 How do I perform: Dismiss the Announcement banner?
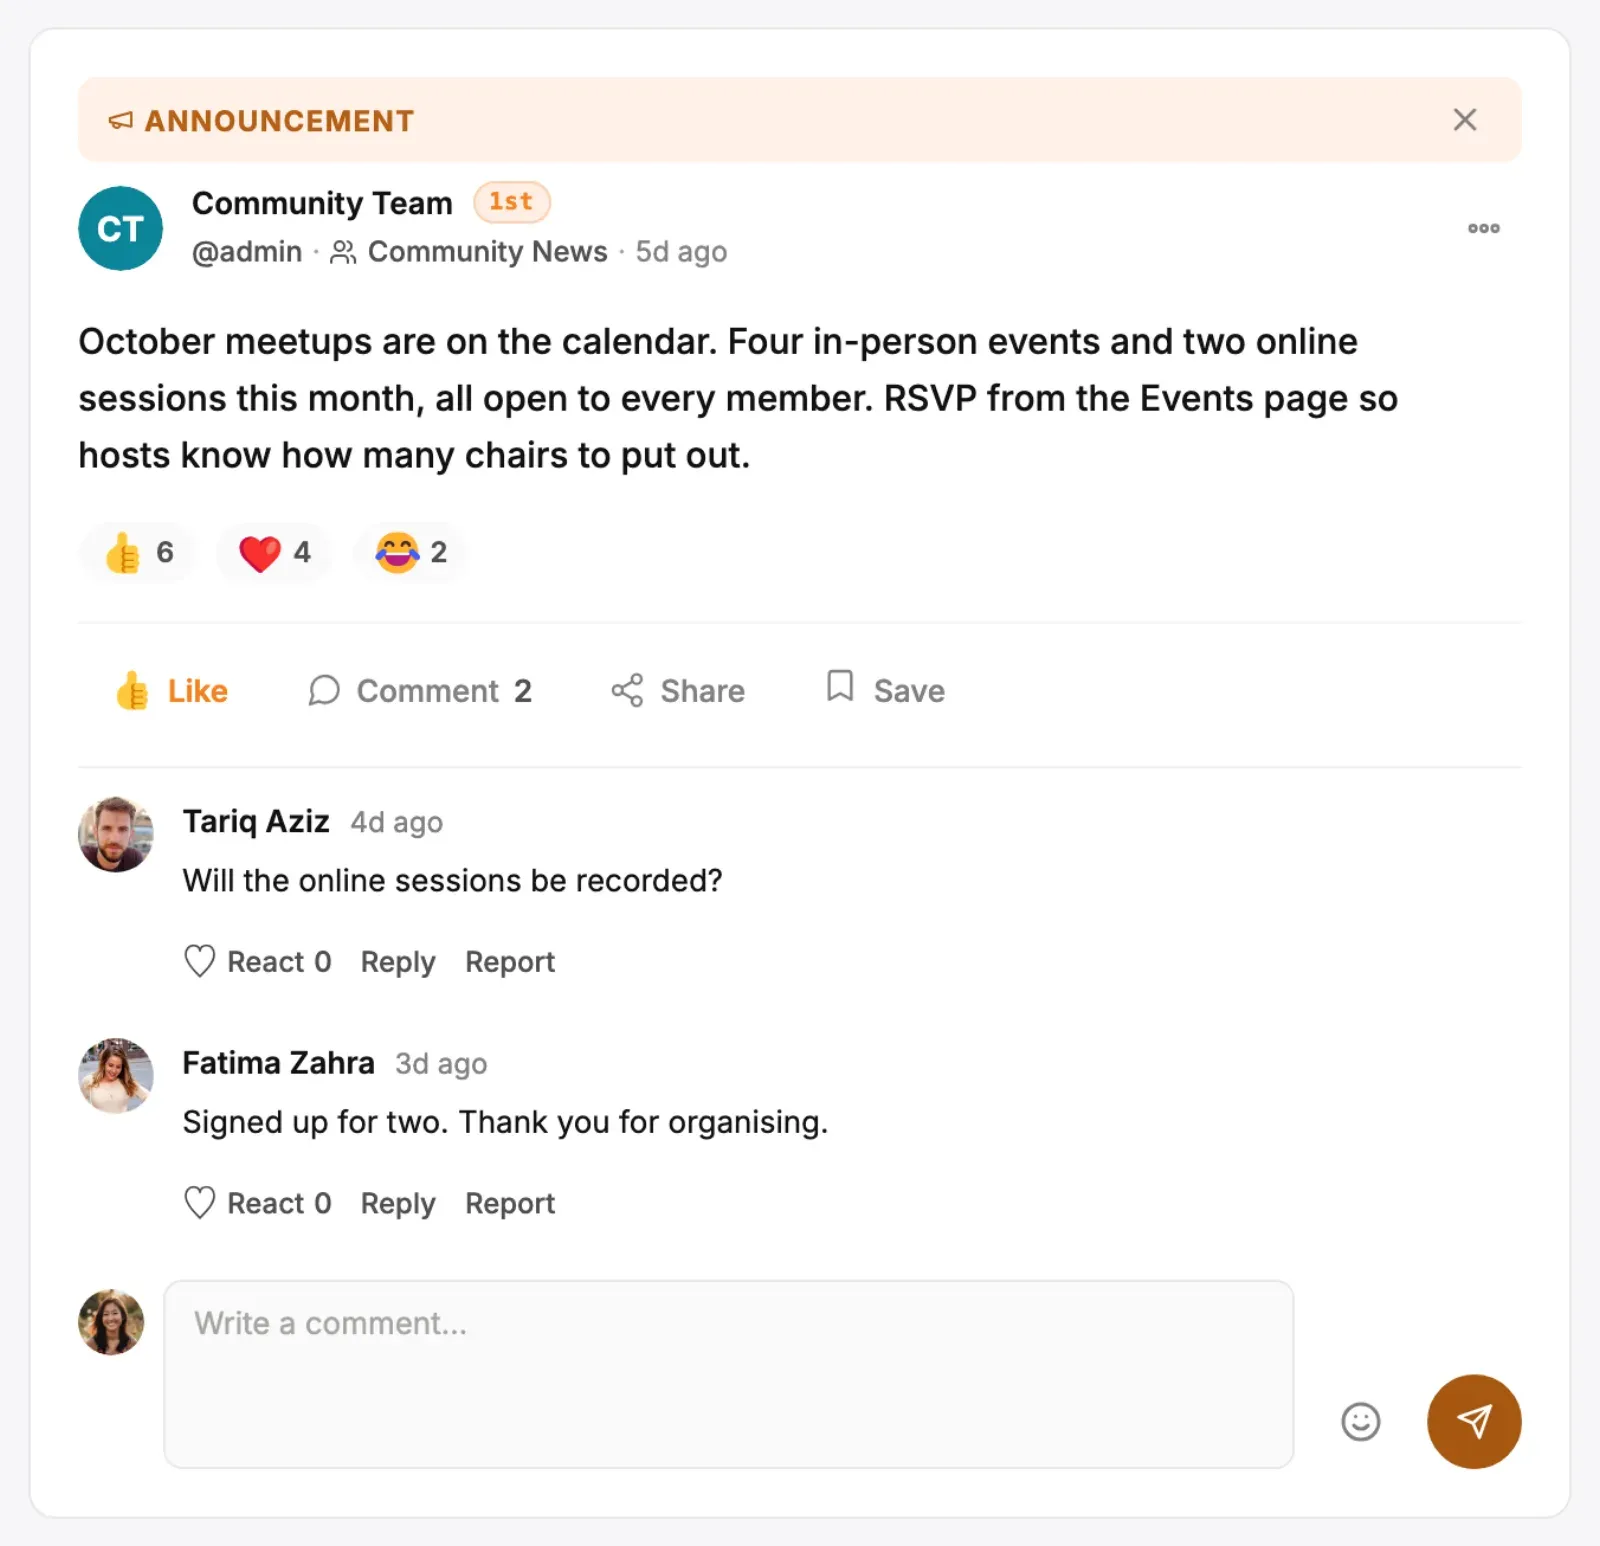point(1464,120)
